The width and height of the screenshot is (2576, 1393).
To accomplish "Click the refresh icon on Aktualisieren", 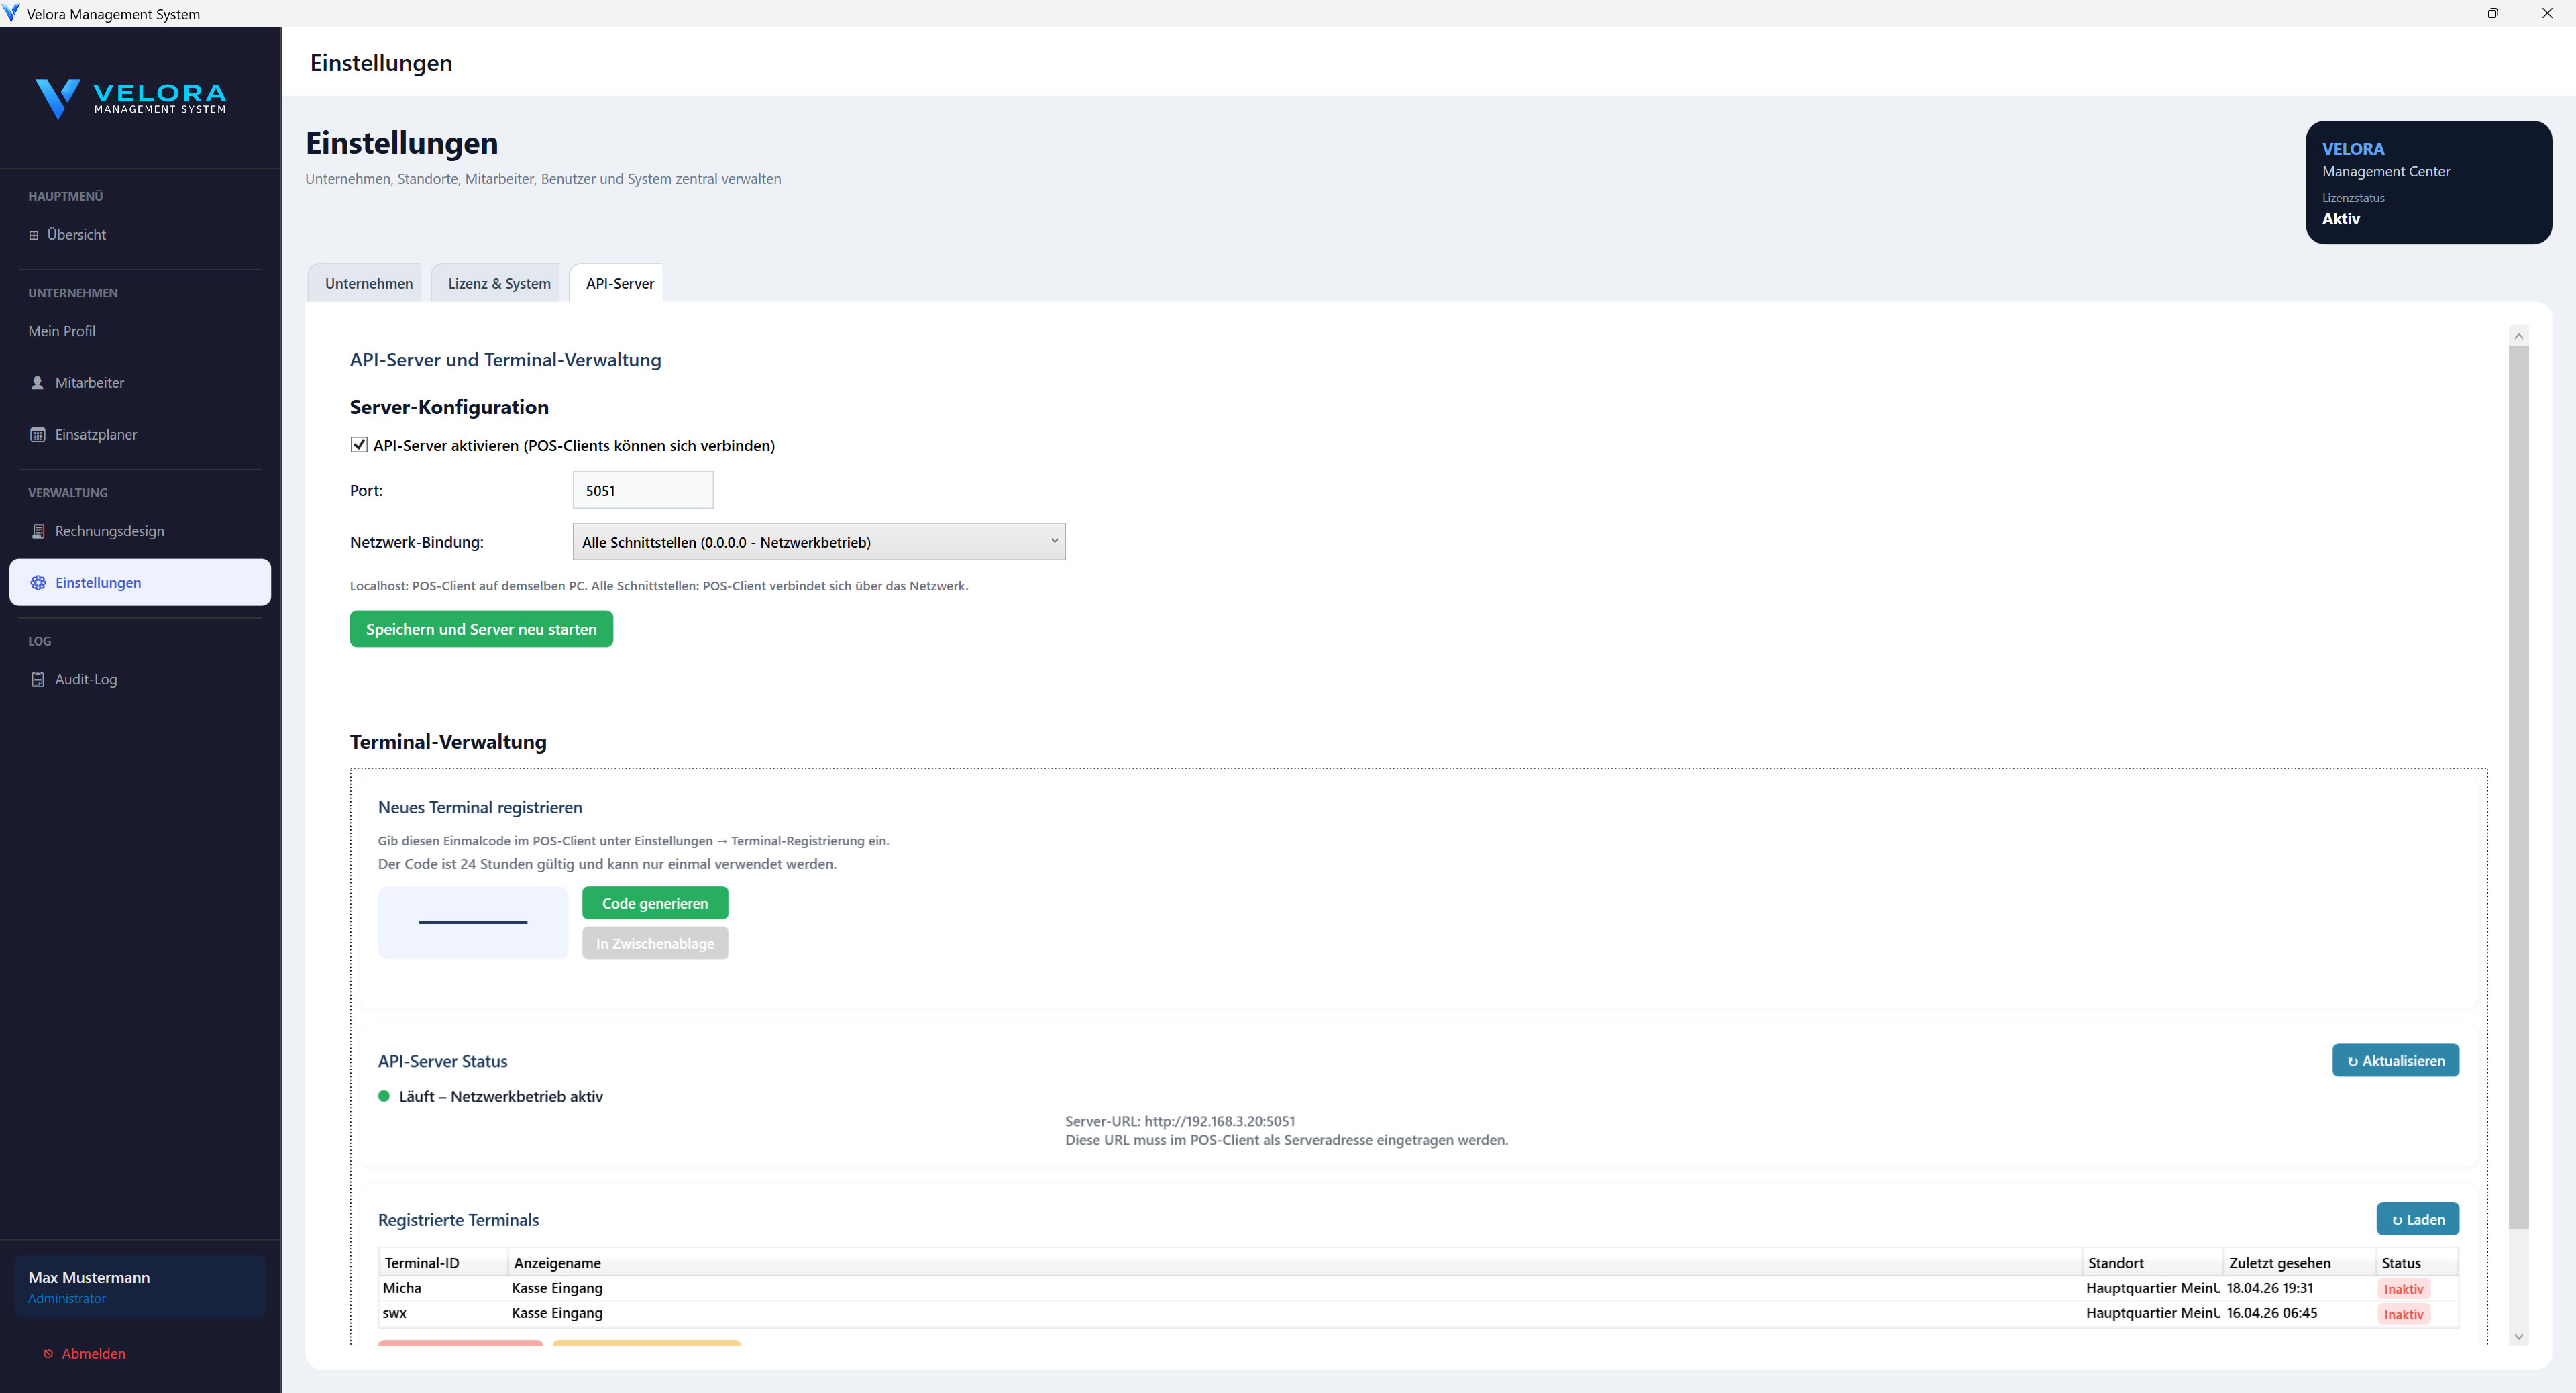I will (x=2355, y=1060).
